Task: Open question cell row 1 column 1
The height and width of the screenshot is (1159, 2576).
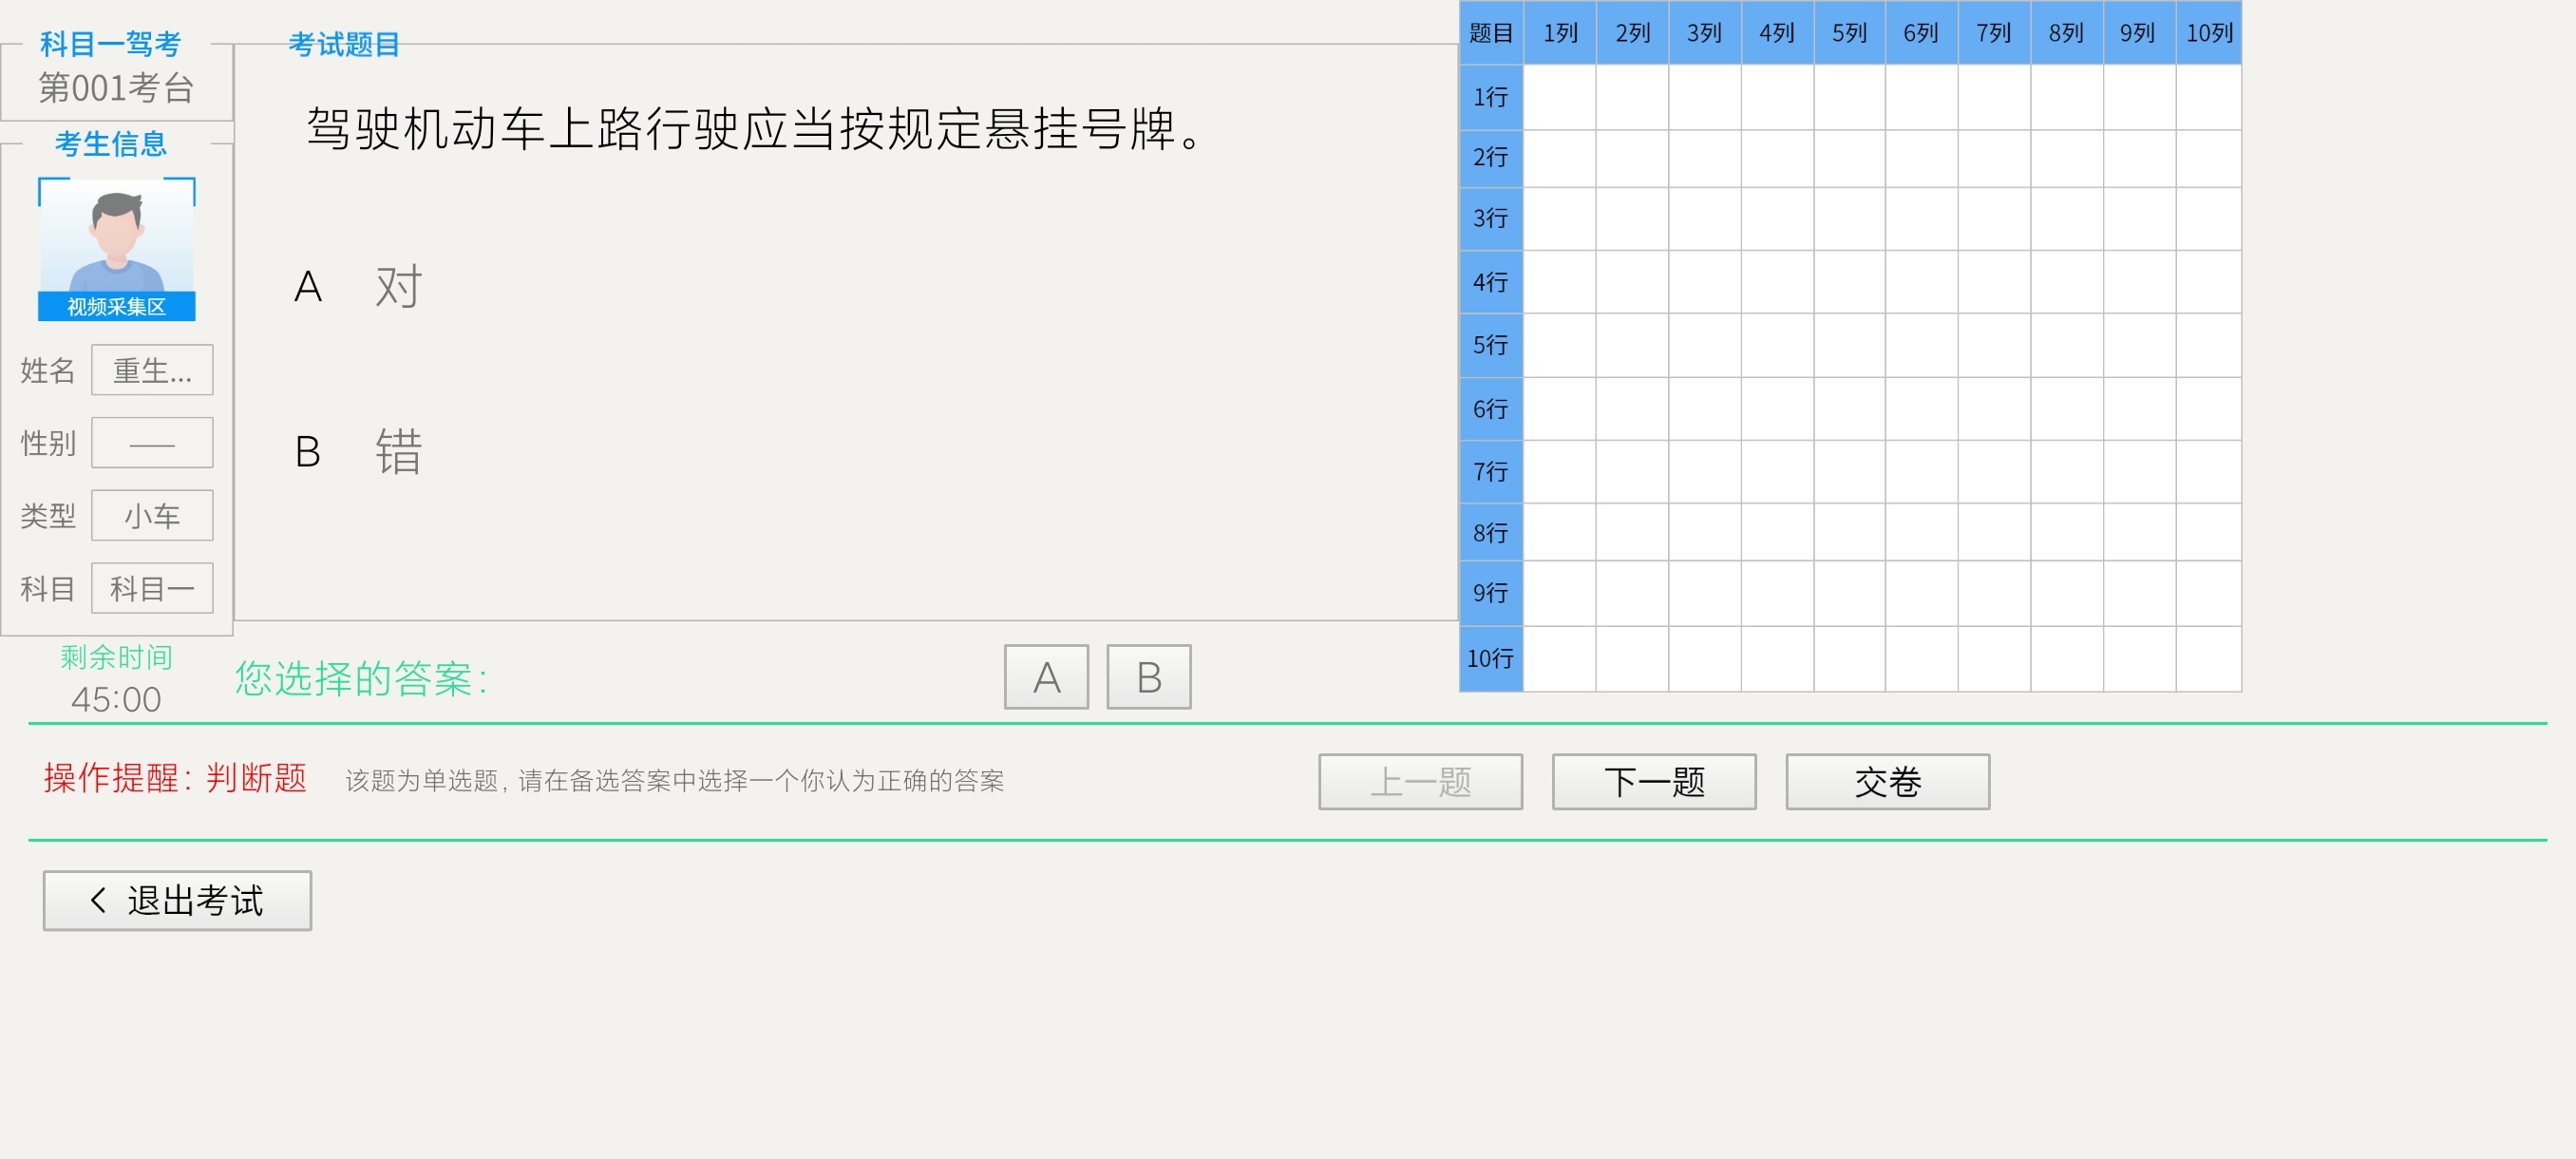Action: pos(1559,97)
